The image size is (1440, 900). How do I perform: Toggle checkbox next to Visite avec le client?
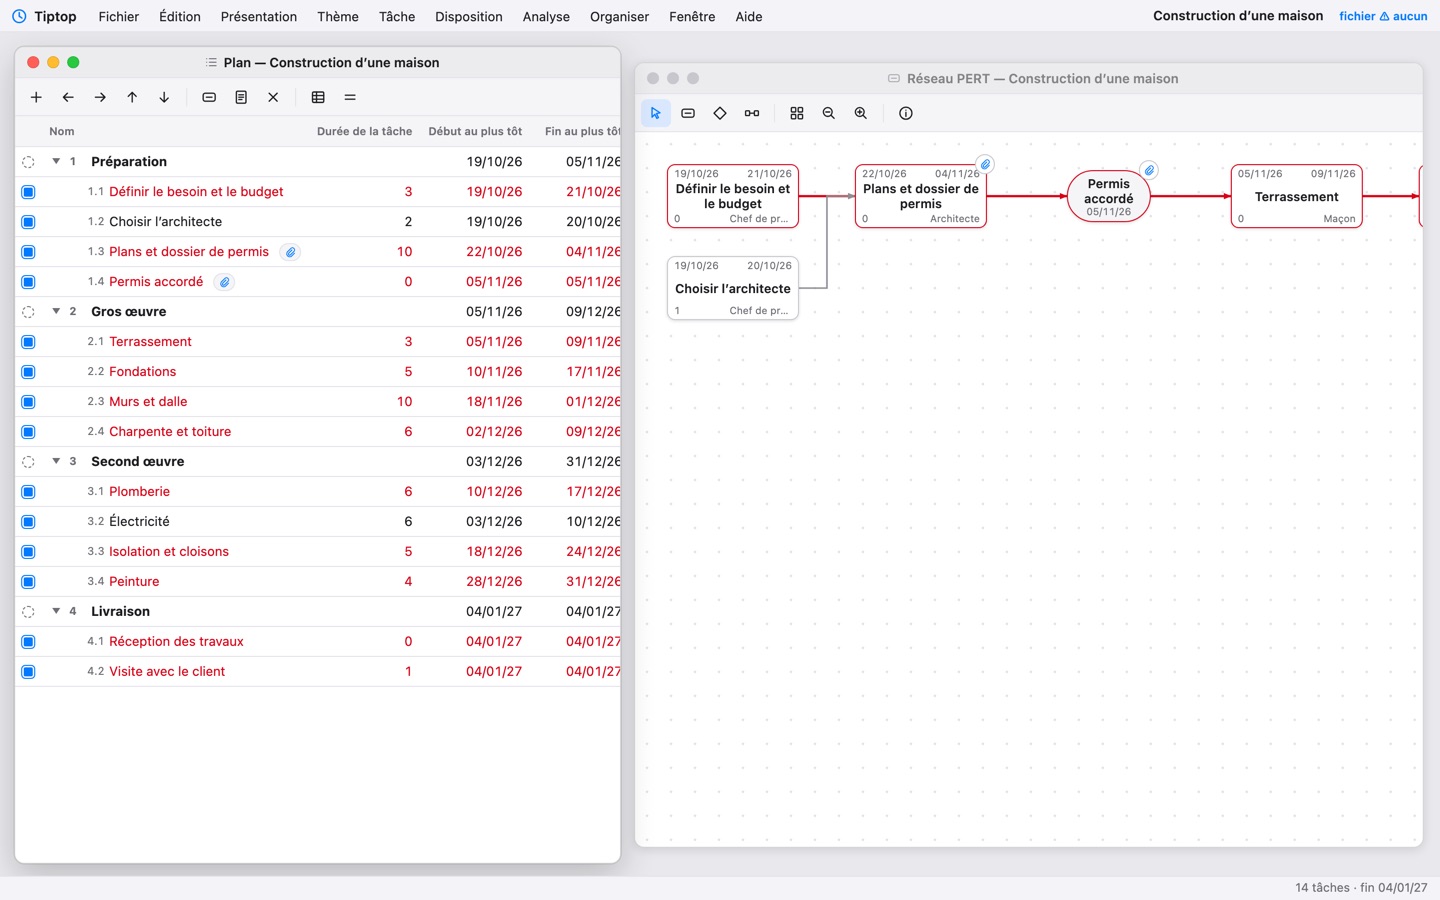(x=28, y=672)
